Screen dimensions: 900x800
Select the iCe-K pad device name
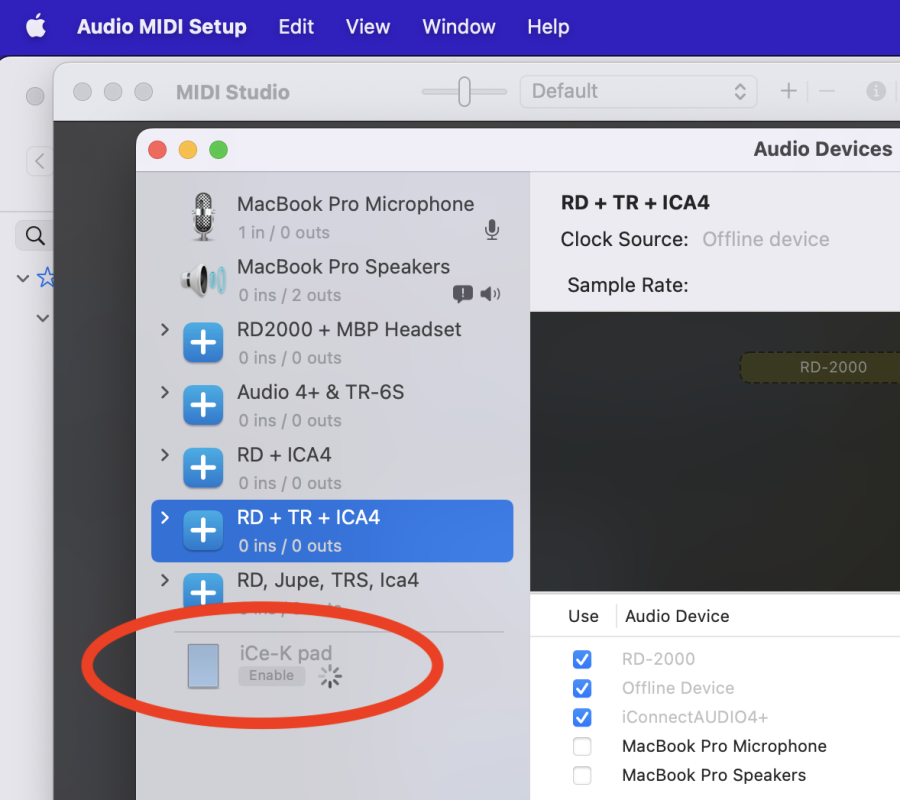(x=286, y=653)
